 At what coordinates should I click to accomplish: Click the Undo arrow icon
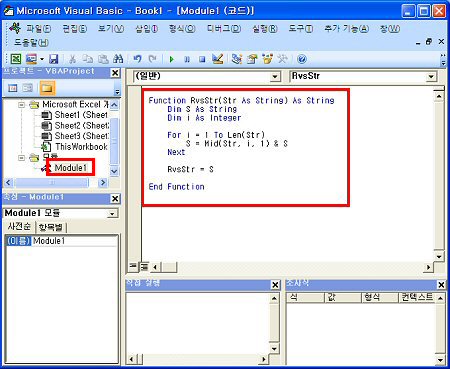click(137, 59)
